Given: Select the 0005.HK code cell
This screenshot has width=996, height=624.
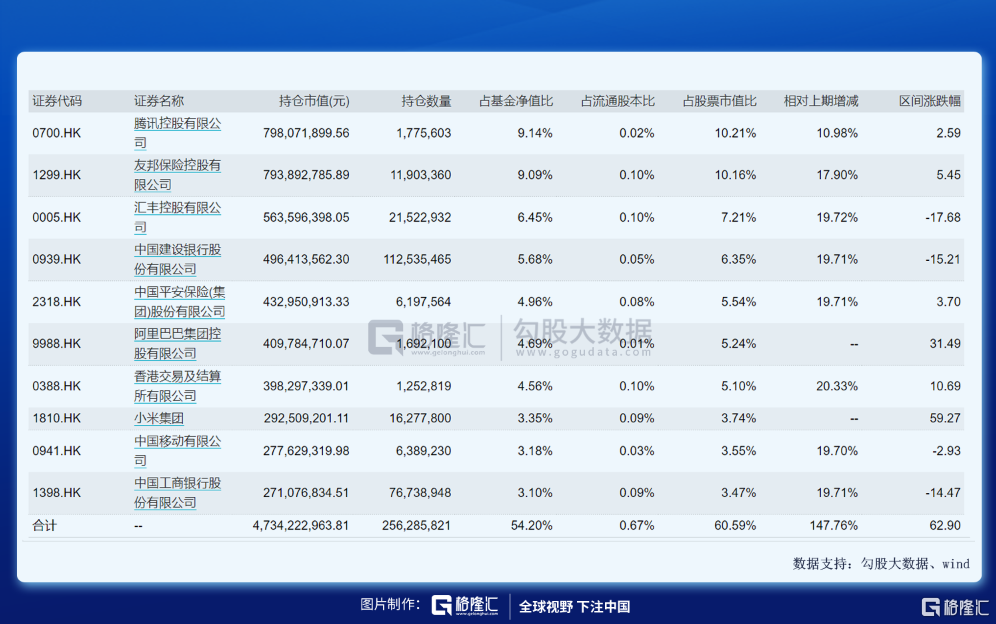Looking at the screenshot, I should pos(57,217).
